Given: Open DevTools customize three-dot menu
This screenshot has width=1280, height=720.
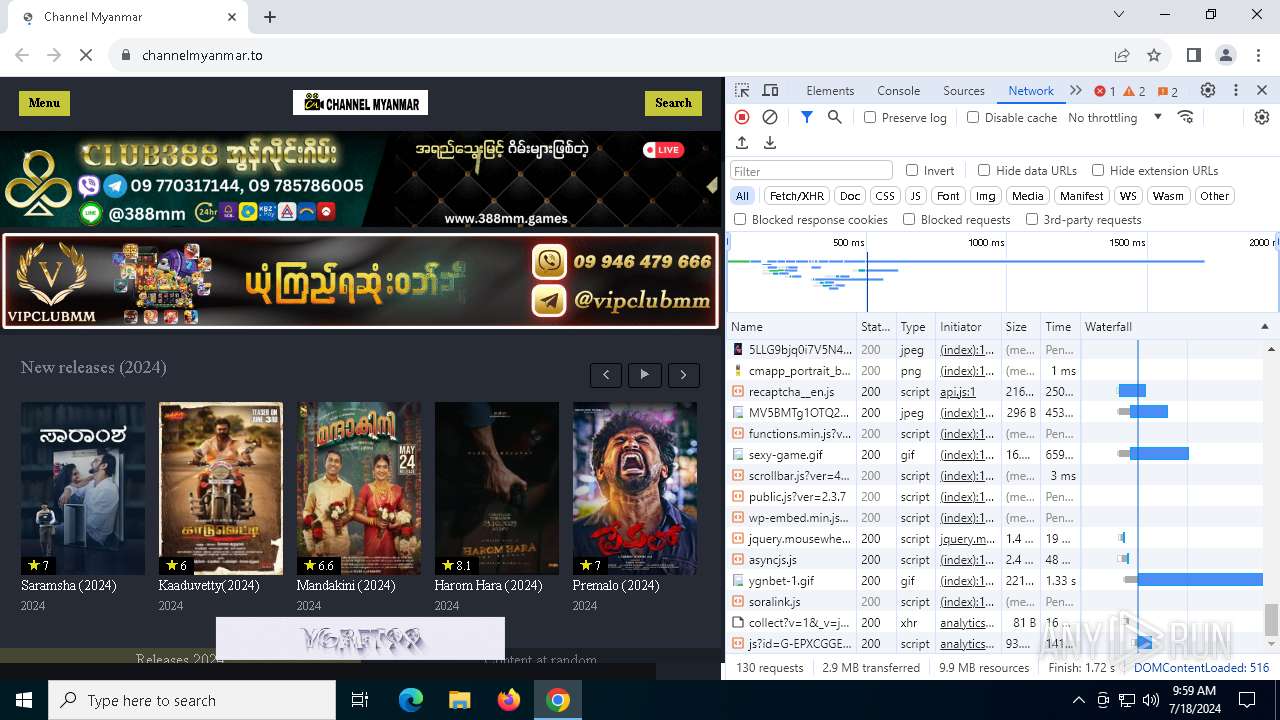Looking at the screenshot, I should (1236, 91).
